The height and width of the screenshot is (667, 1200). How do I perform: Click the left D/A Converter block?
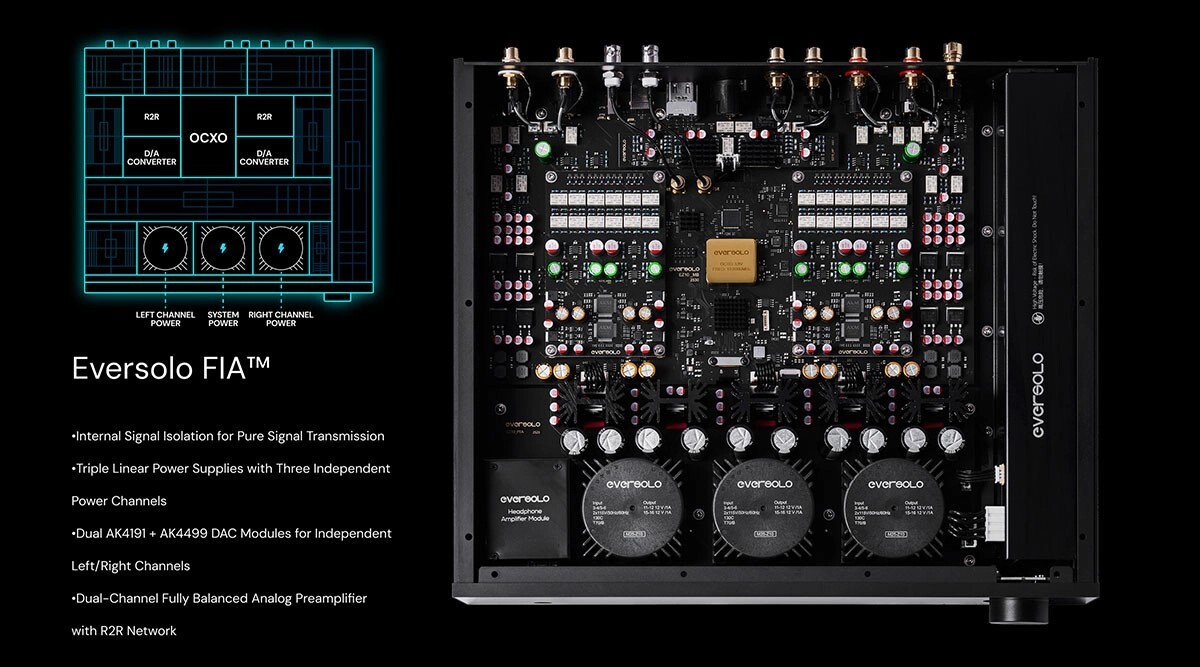coord(152,157)
